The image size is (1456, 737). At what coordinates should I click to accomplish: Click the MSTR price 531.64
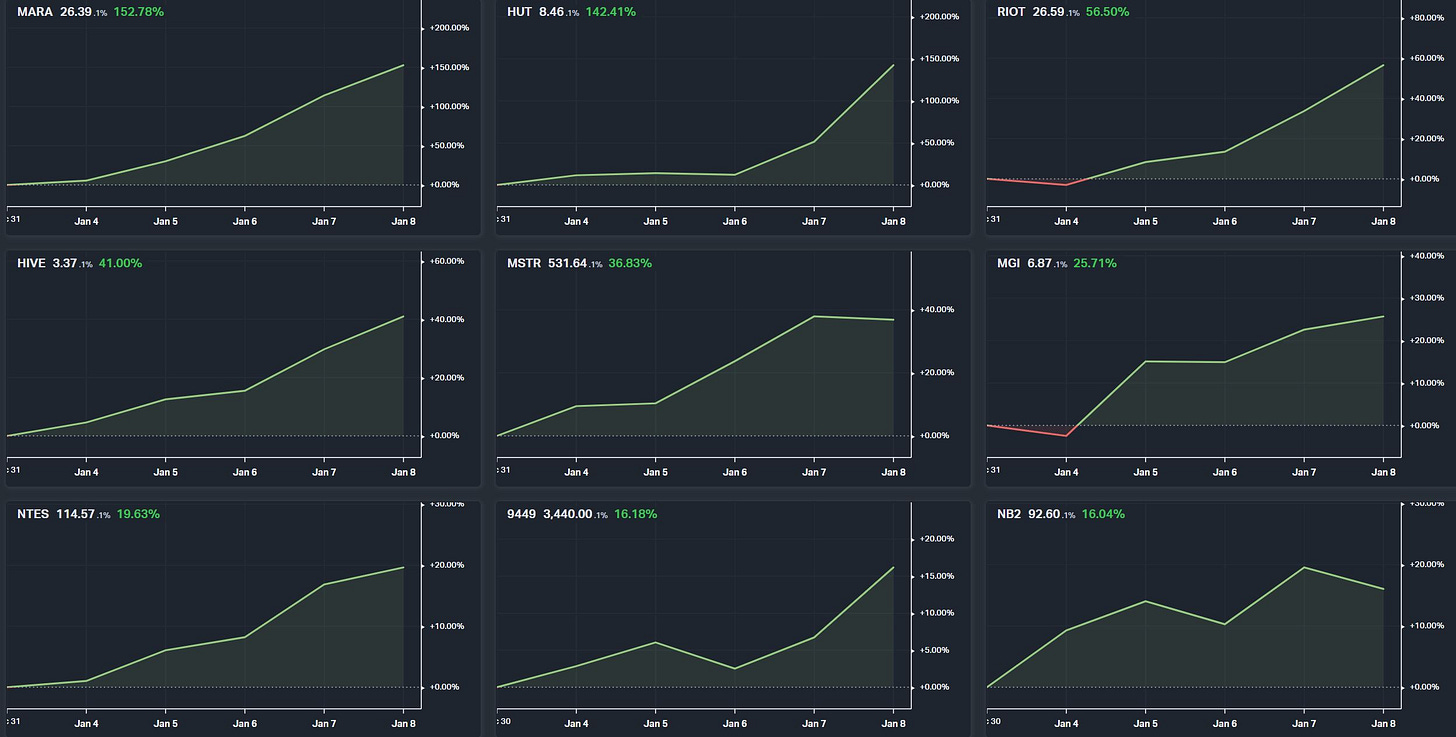[x=569, y=263]
